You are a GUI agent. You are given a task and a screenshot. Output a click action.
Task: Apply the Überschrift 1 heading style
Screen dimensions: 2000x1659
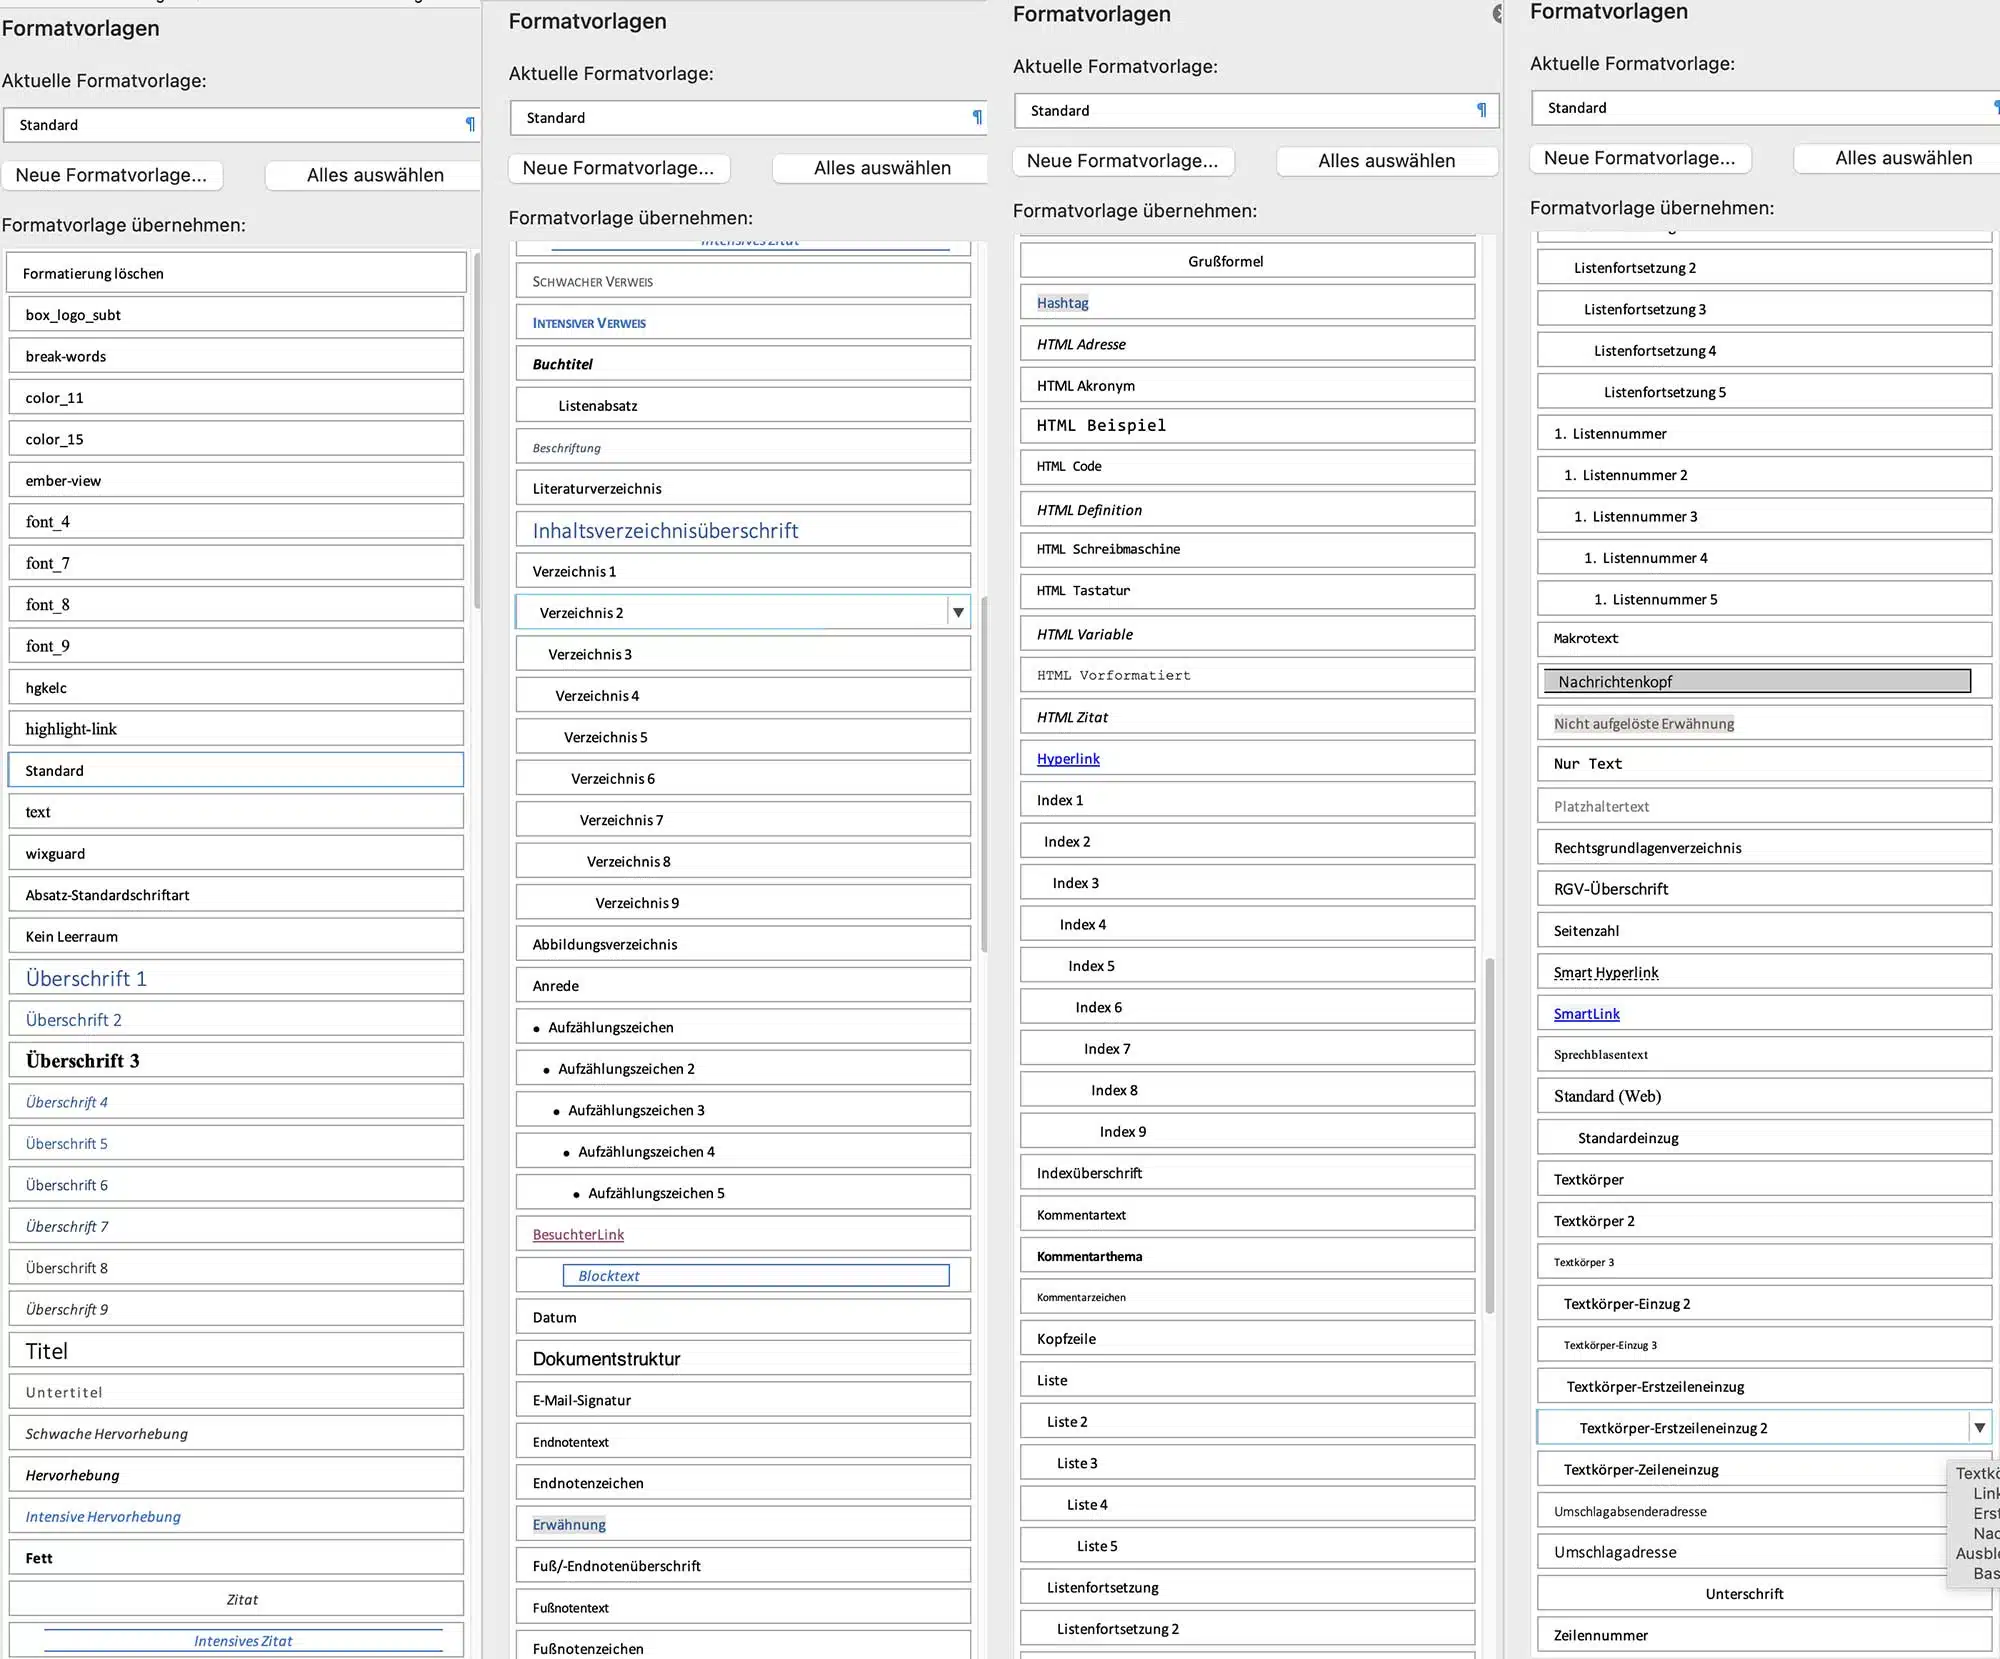click(x=236, y=978)
